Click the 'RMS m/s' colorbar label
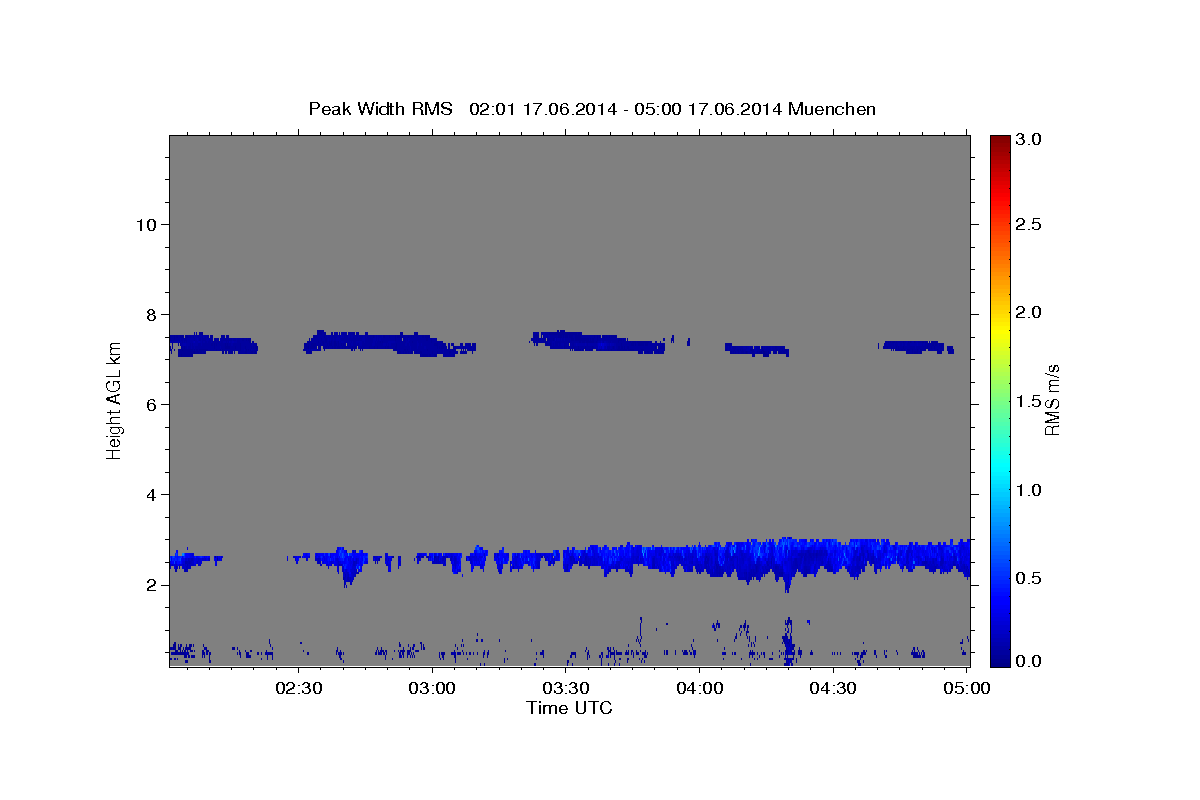Viewport: 1200px width, 800px height. pos(1051,400)
